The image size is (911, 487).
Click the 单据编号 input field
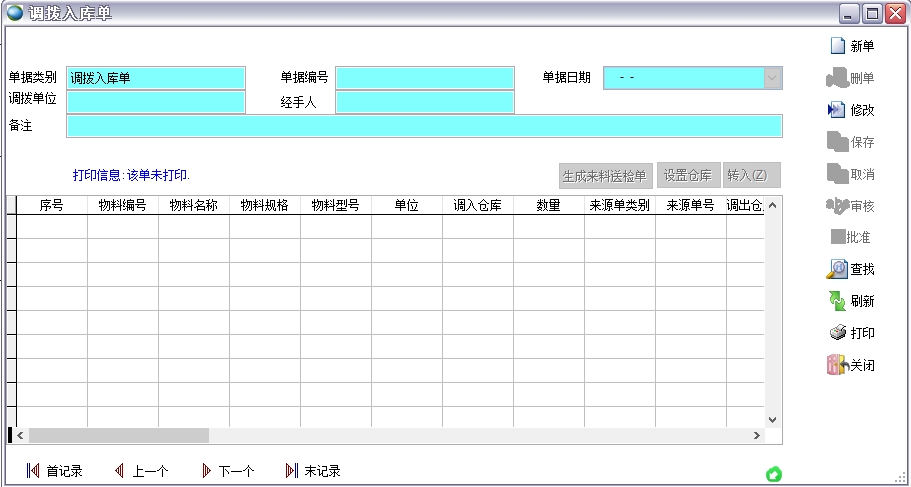point(424,78)
